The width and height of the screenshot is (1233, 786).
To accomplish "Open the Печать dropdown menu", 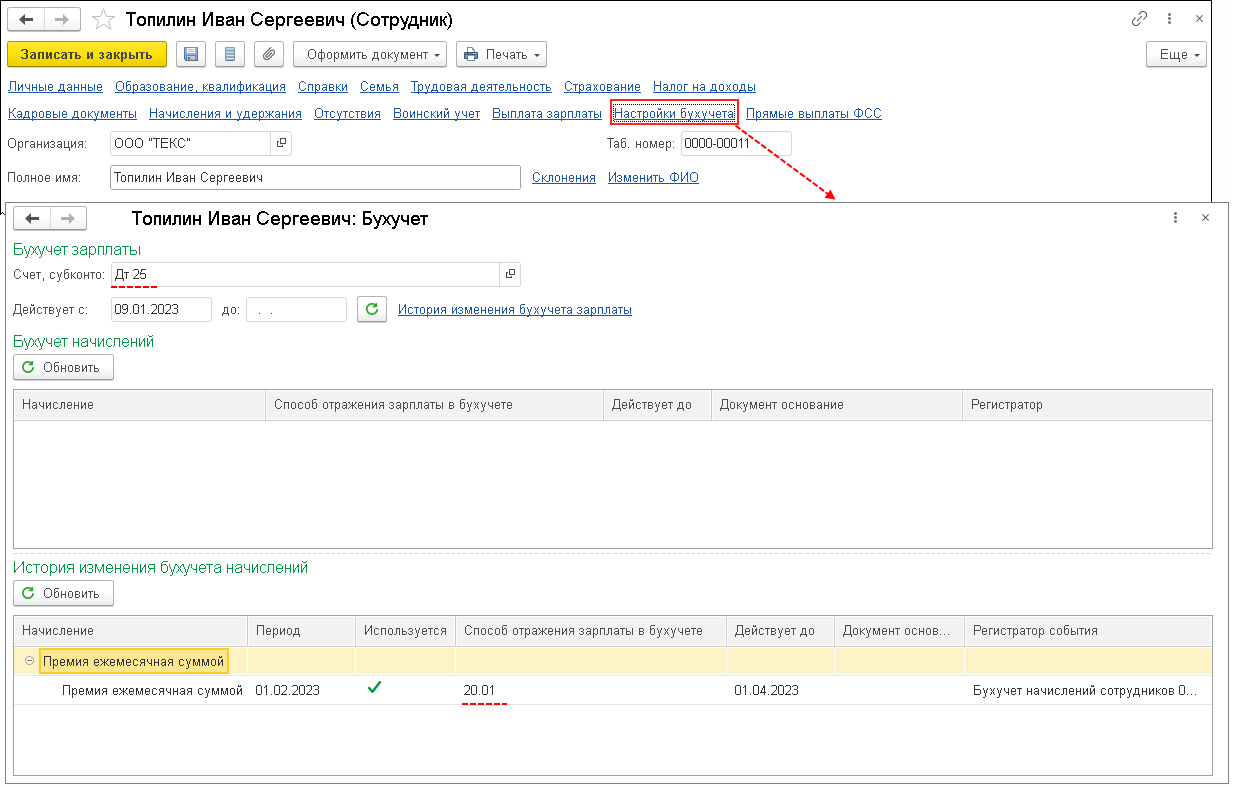I will (501, 54).
